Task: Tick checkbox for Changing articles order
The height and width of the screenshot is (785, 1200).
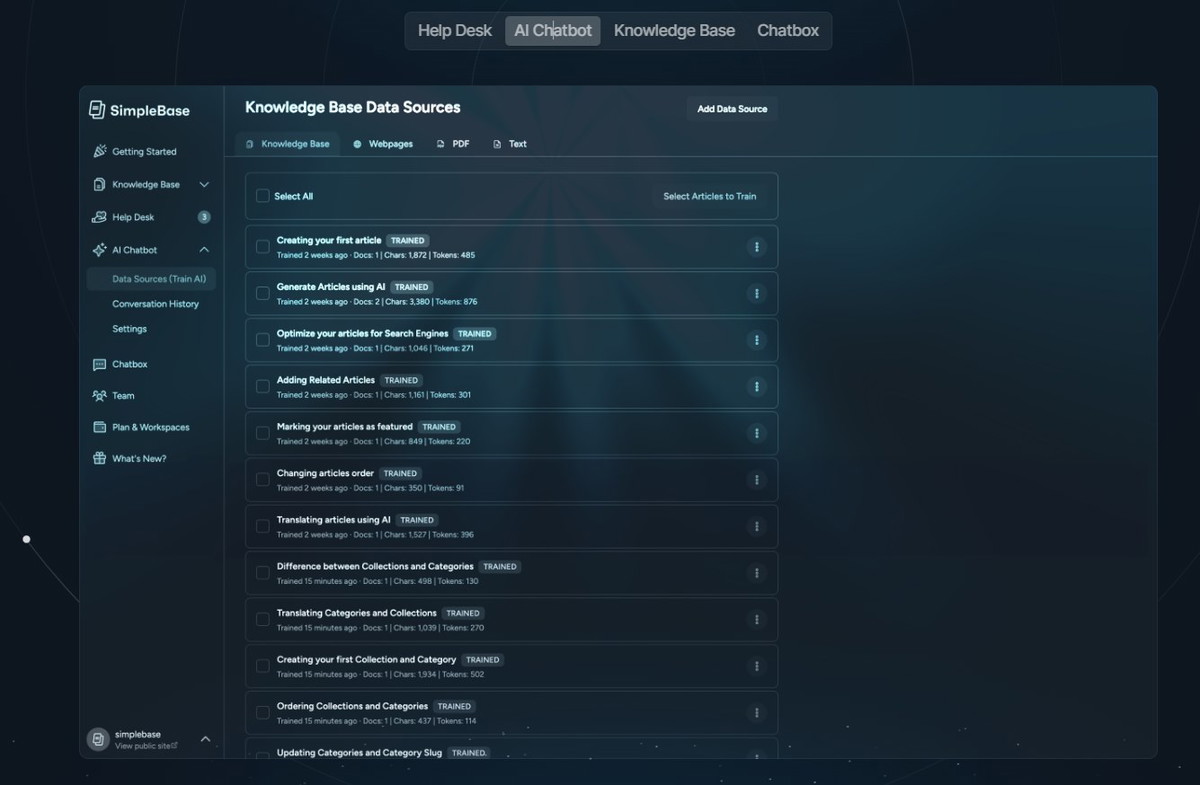Action: point(263,480)
